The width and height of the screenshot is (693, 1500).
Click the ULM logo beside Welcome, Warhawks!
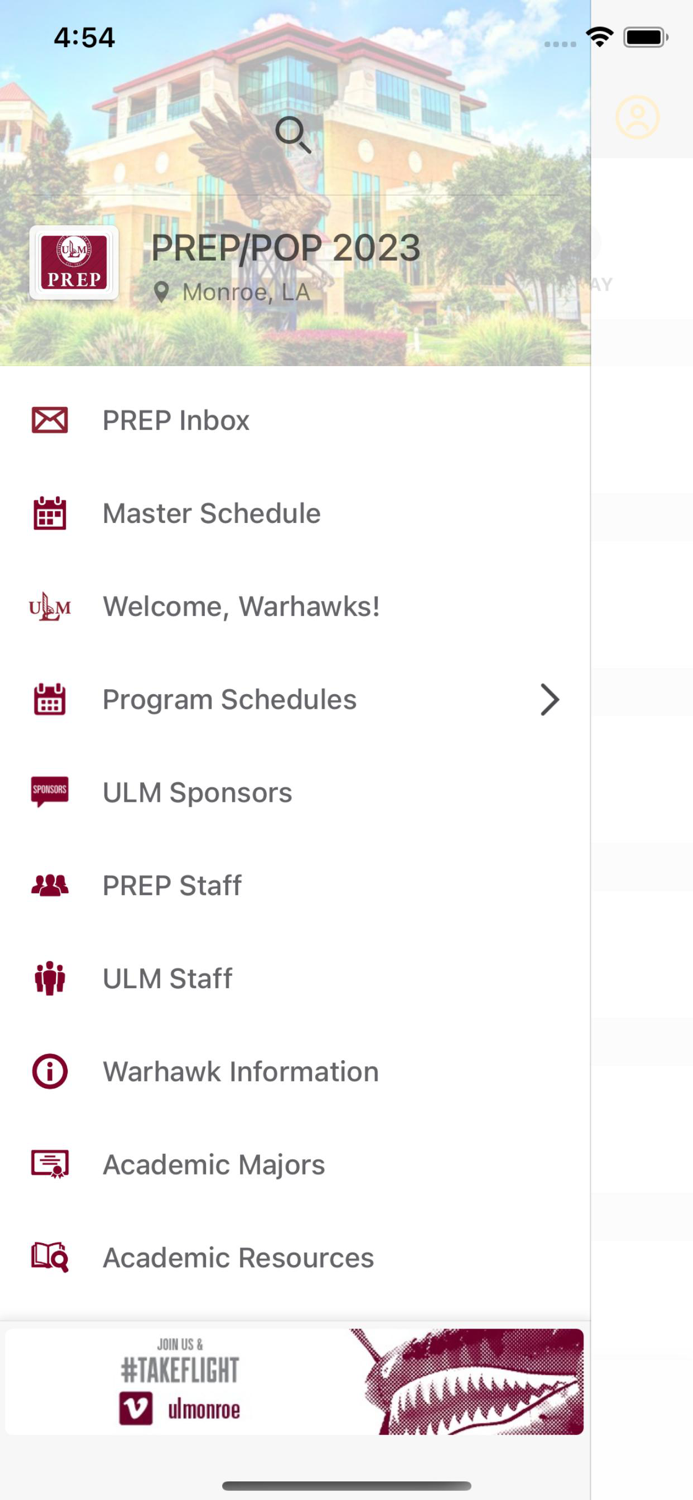(47, 606)
